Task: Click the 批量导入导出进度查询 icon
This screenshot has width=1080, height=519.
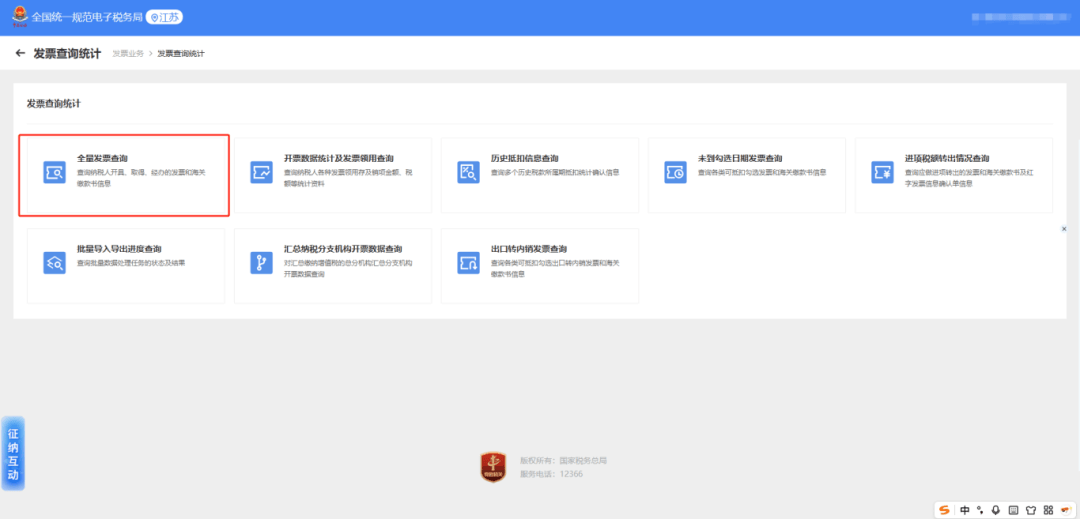Action: pos(54,263)
